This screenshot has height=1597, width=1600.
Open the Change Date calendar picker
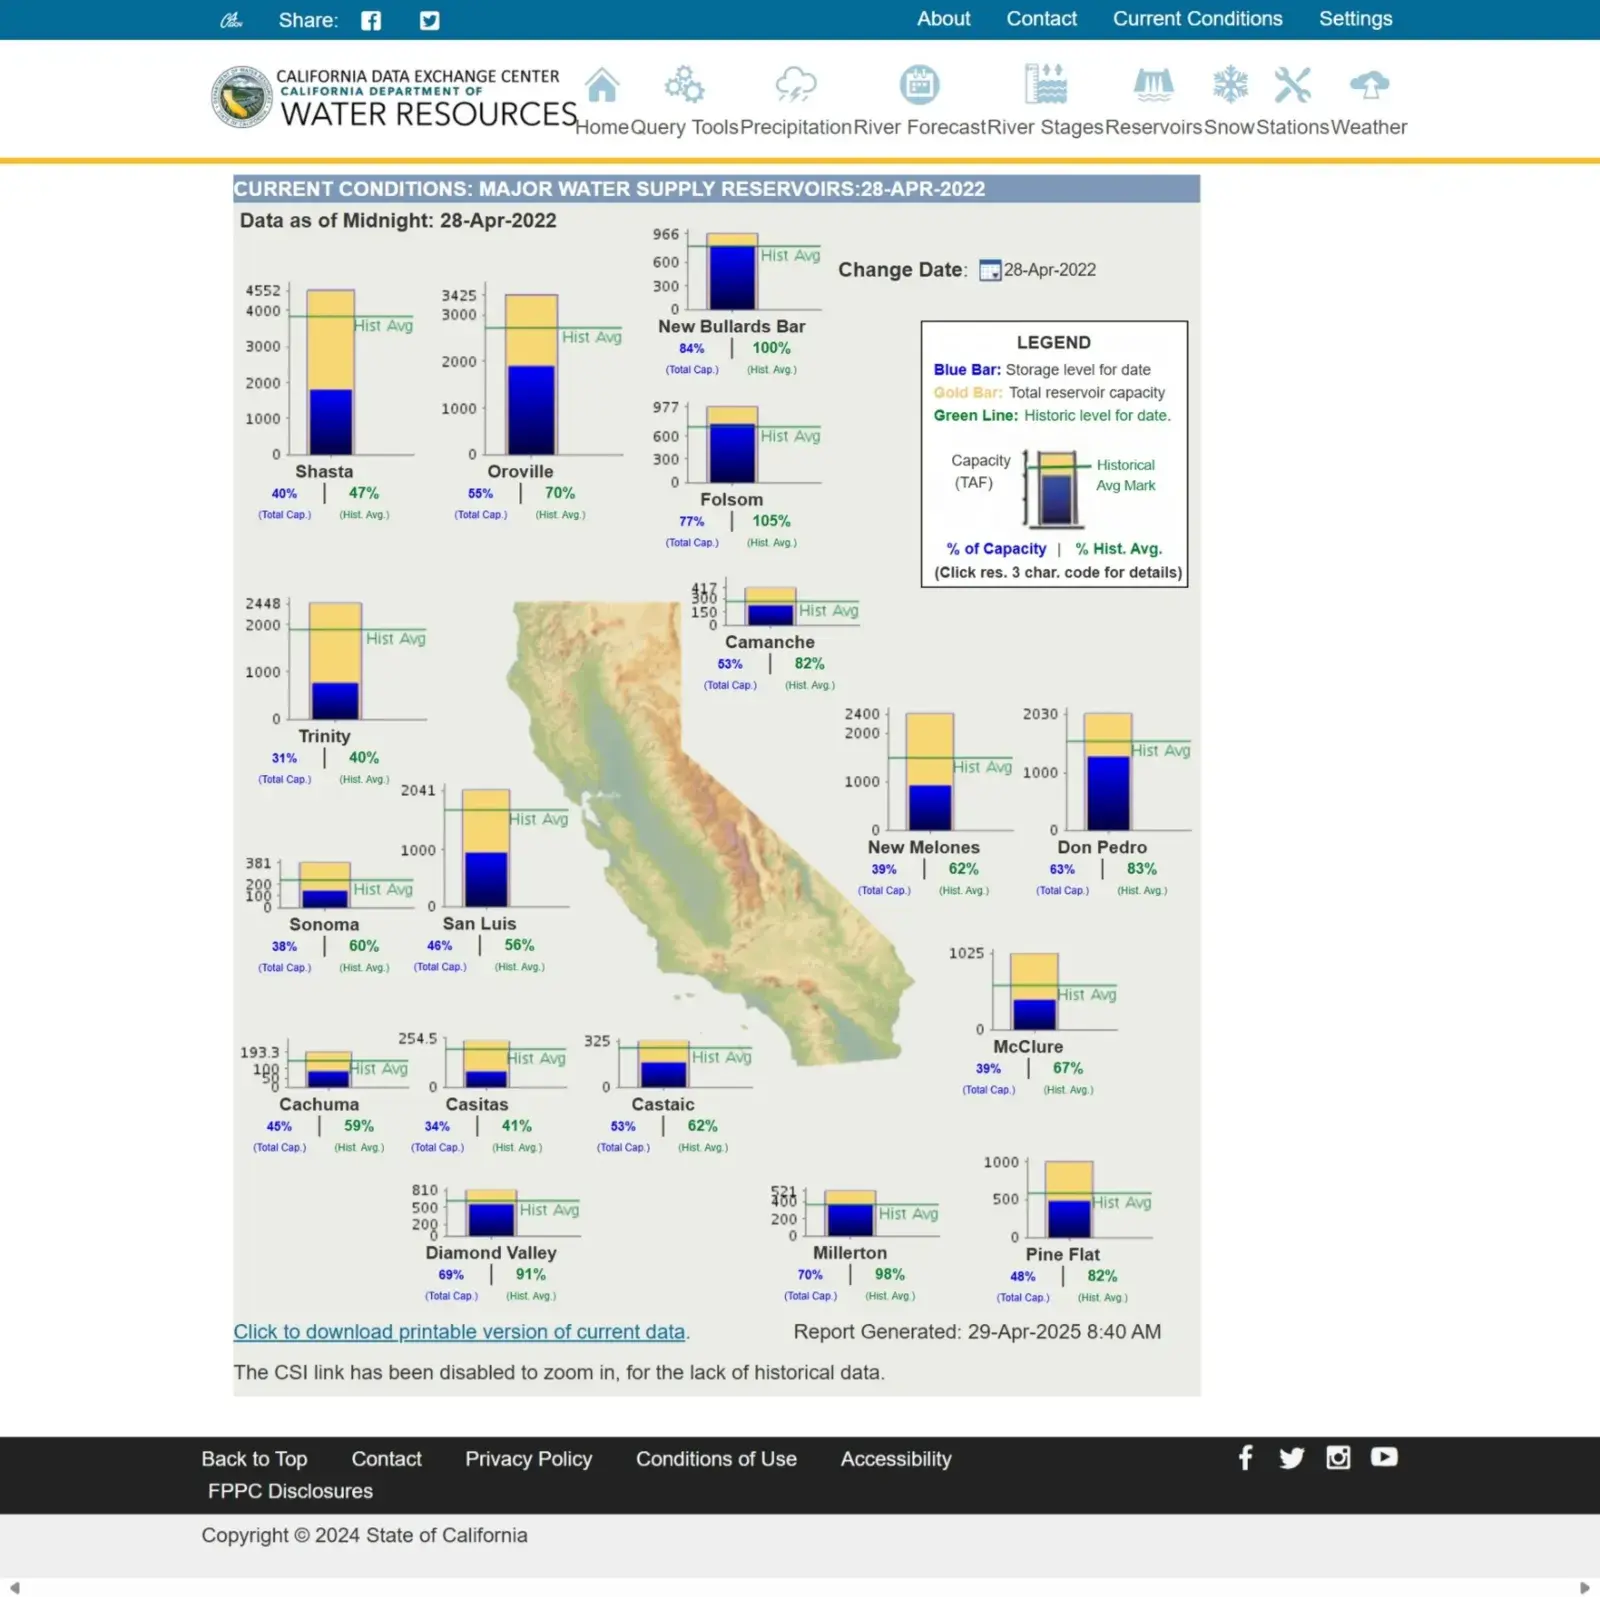coord(990,270)
